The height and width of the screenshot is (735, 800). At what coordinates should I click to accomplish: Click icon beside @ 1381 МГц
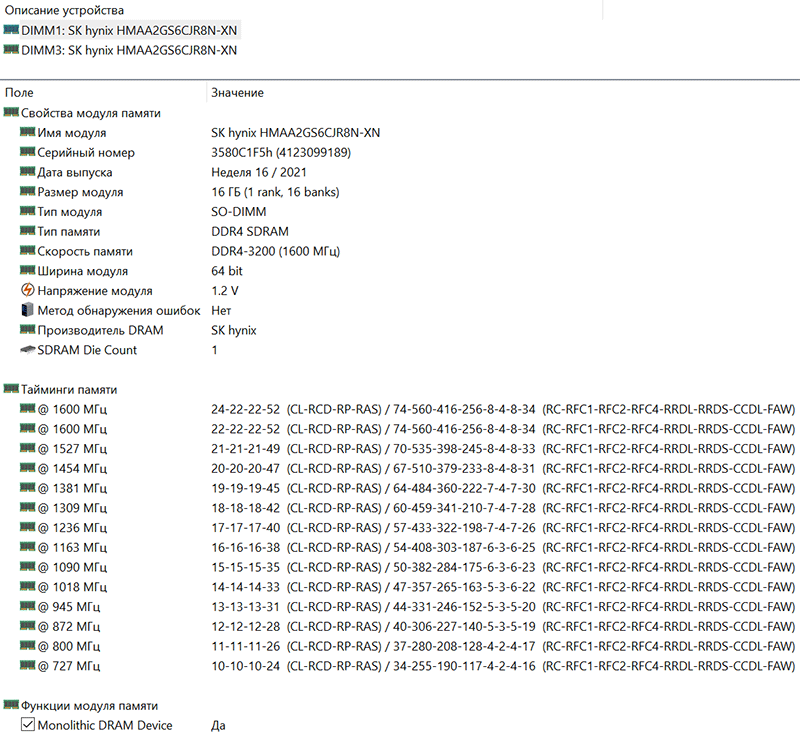(x=27, y=488)
